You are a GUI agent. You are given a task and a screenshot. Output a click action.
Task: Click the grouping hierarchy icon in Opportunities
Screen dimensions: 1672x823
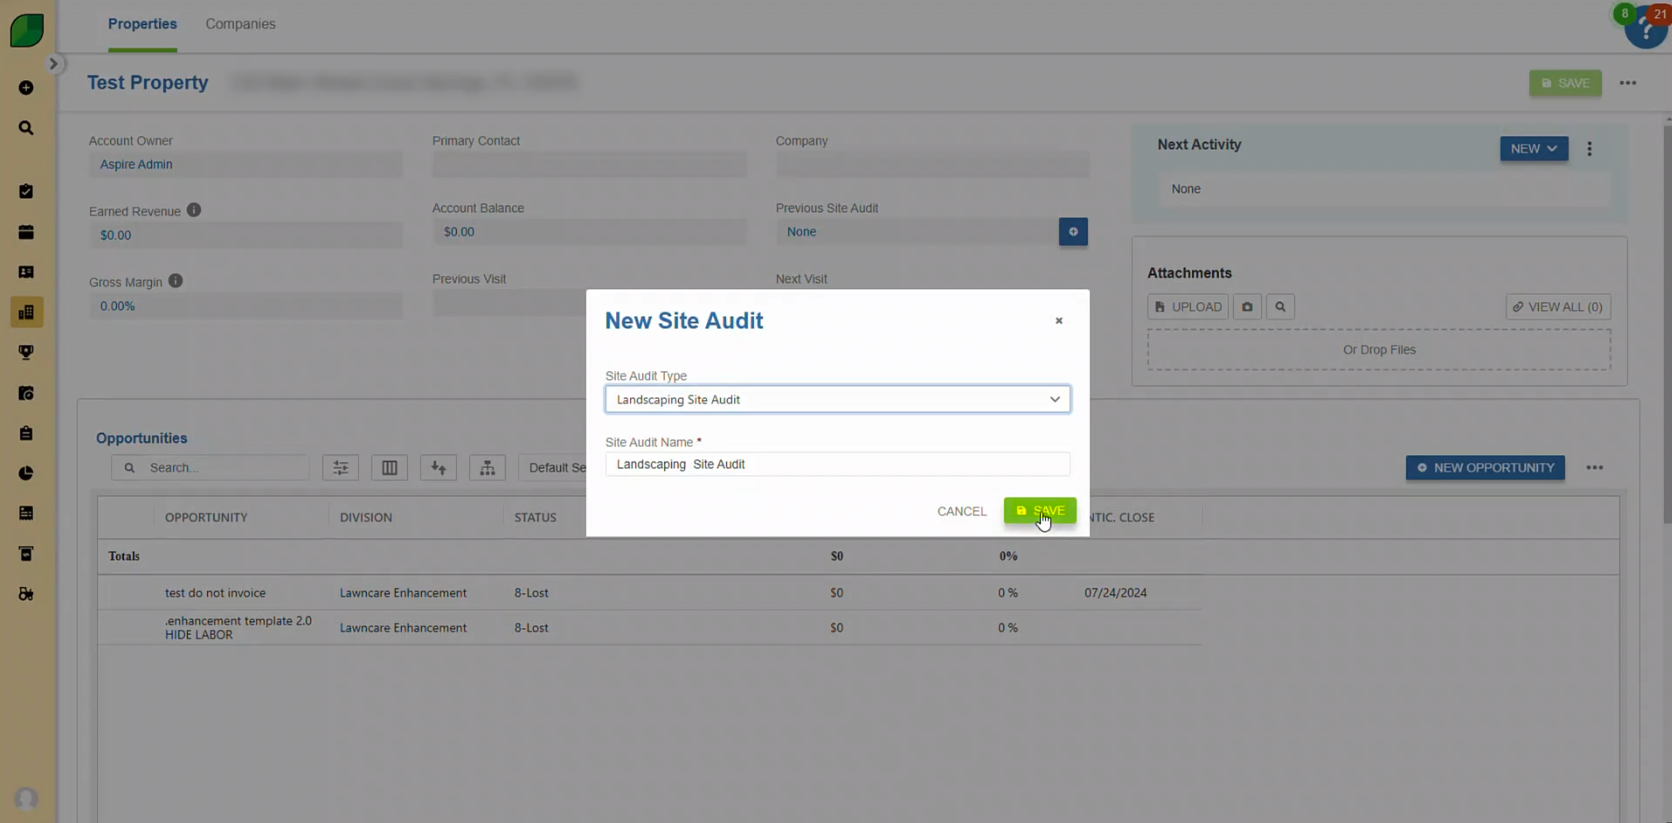click(487, 467)
